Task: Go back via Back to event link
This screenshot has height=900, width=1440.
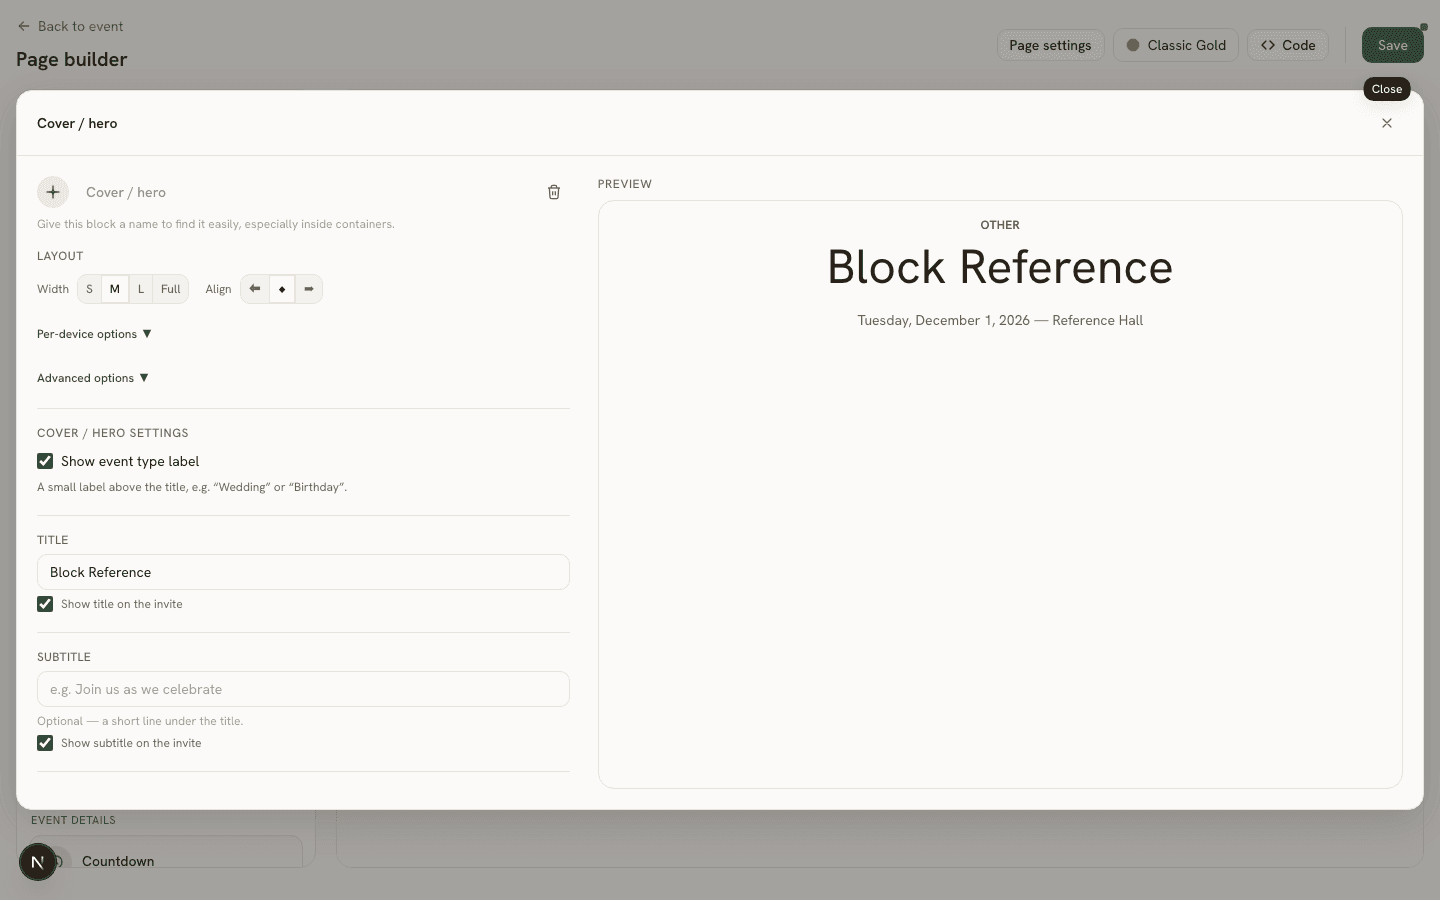Action: pyautogui.click(x=71, y=26)
